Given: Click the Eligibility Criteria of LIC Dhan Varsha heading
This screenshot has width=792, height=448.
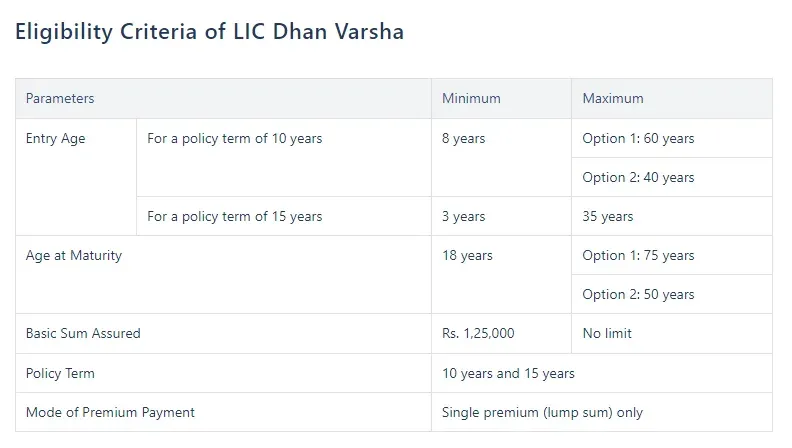Looking at the screenshot, I should 209,32.
